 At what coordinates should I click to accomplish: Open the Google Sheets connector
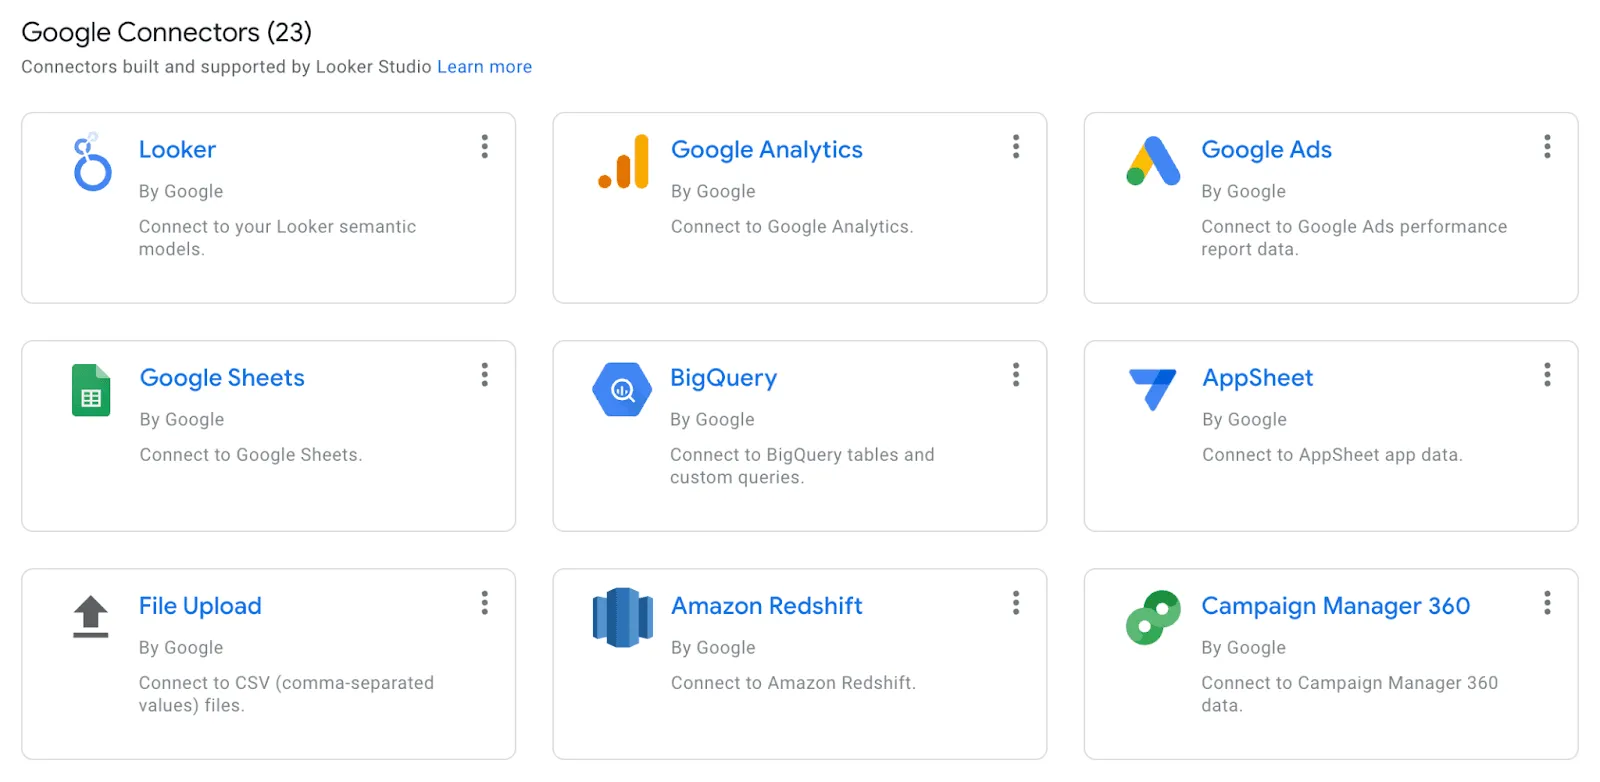pos(222,378)
